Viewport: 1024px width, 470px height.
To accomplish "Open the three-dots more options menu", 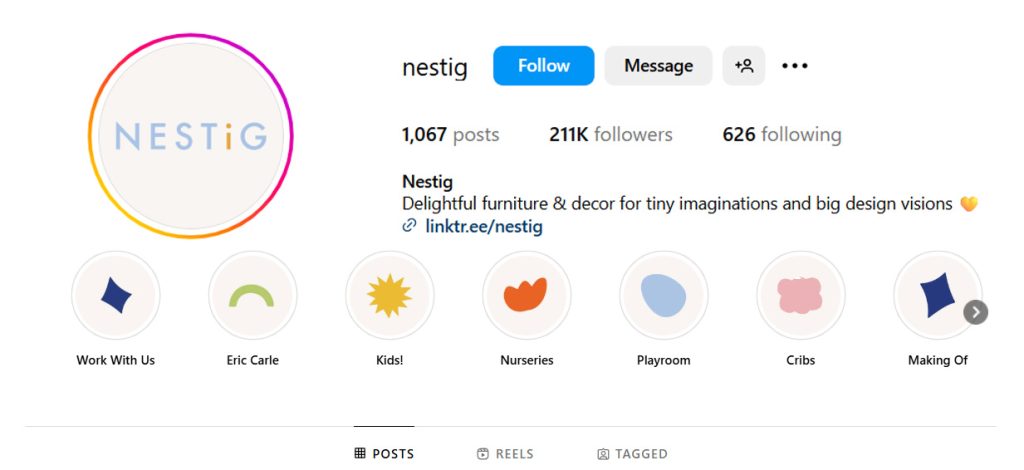I will point(795,66).
